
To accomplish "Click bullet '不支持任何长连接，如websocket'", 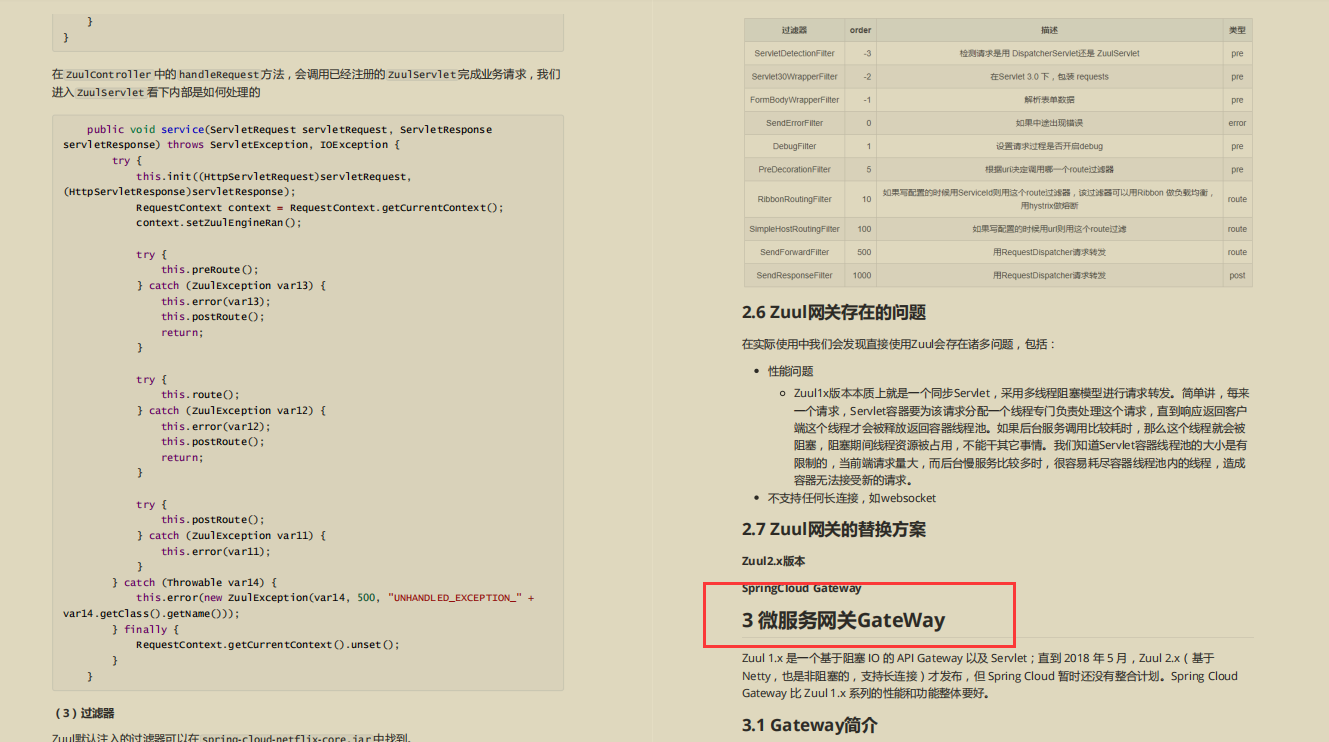I will [852, 497].
